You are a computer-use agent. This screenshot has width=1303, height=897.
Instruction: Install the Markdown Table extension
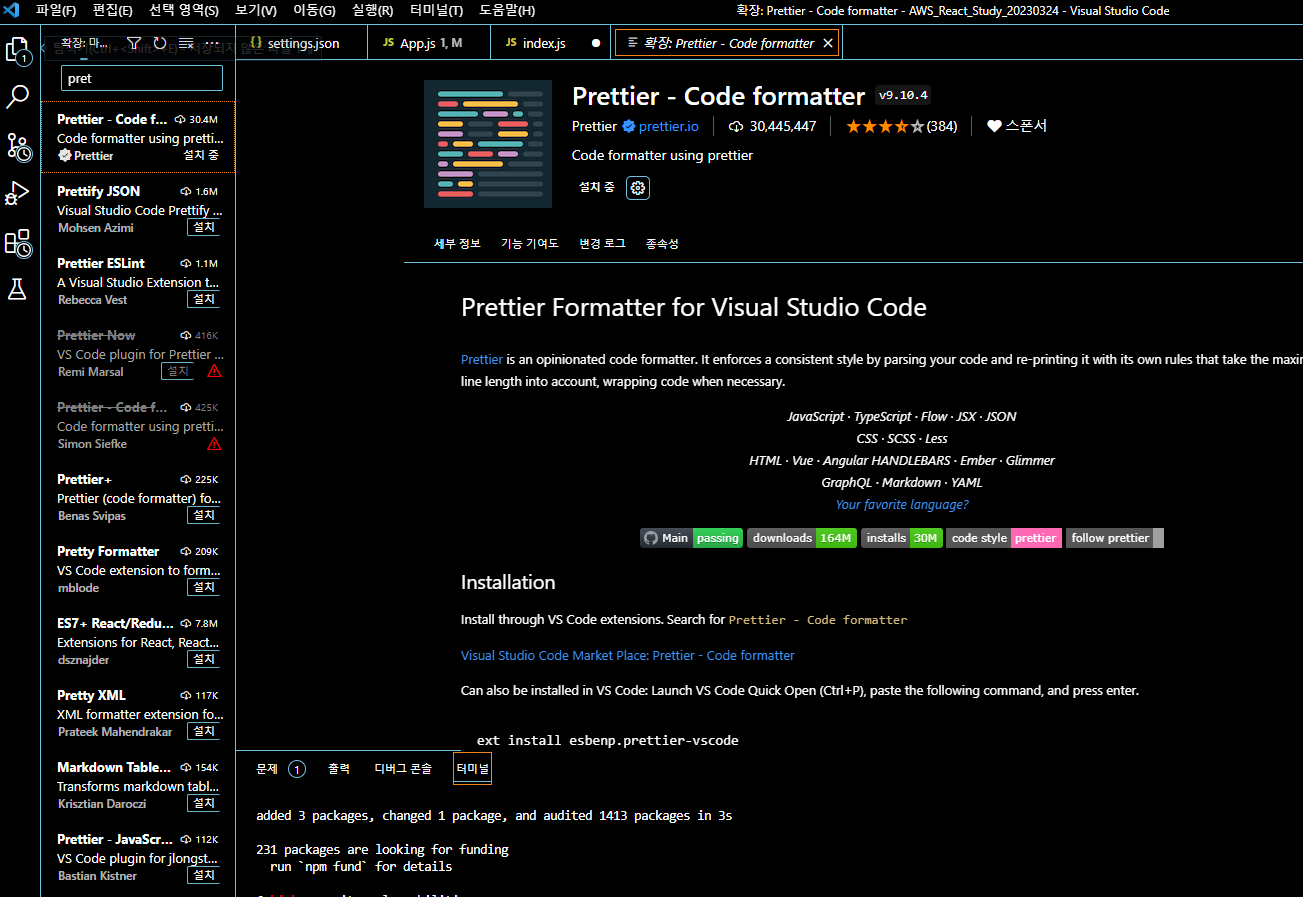click(x=204, y=804)
